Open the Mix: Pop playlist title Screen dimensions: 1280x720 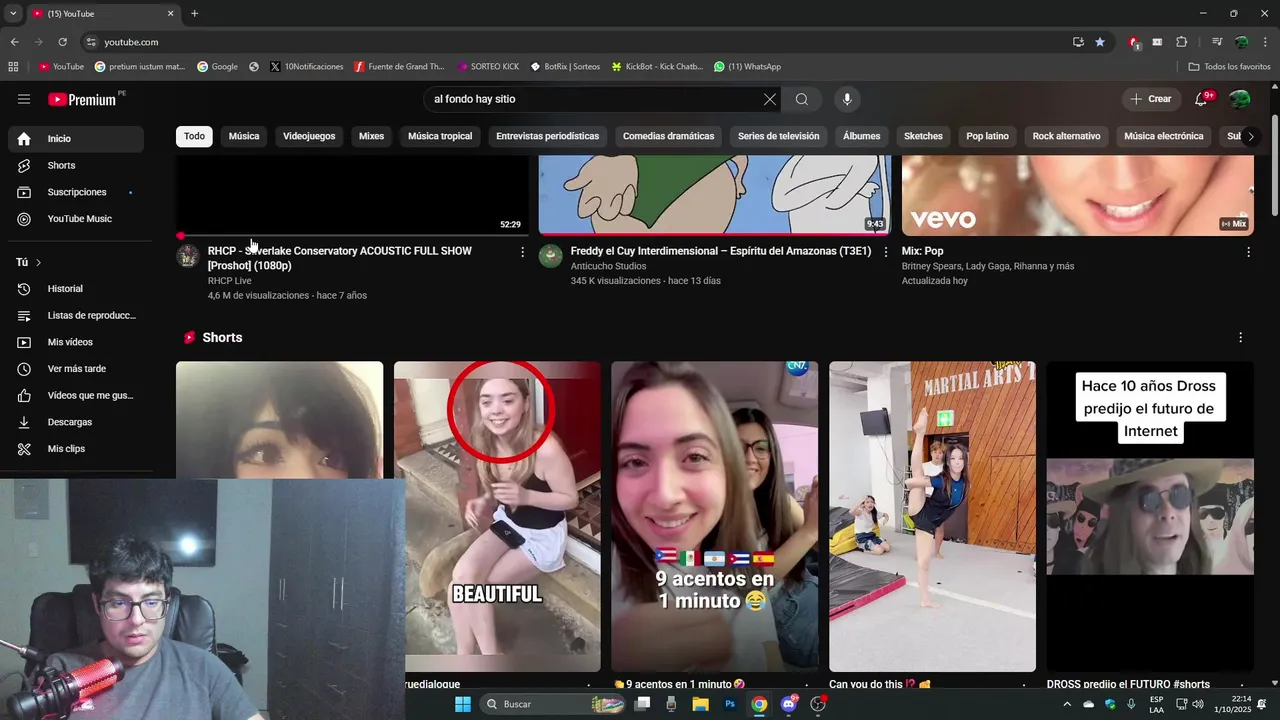922,251
